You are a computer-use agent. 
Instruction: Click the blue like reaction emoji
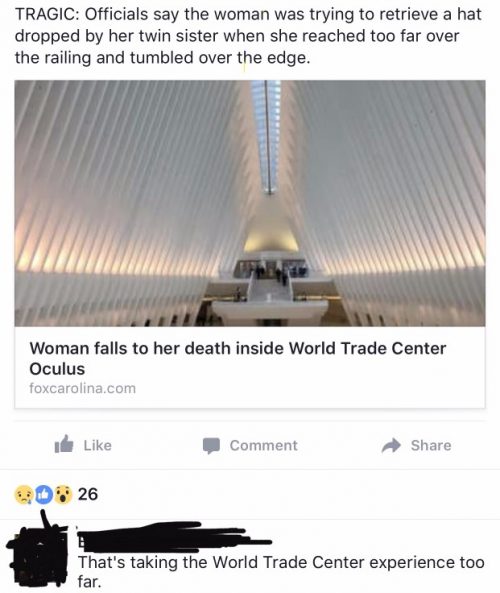(44, 495)
